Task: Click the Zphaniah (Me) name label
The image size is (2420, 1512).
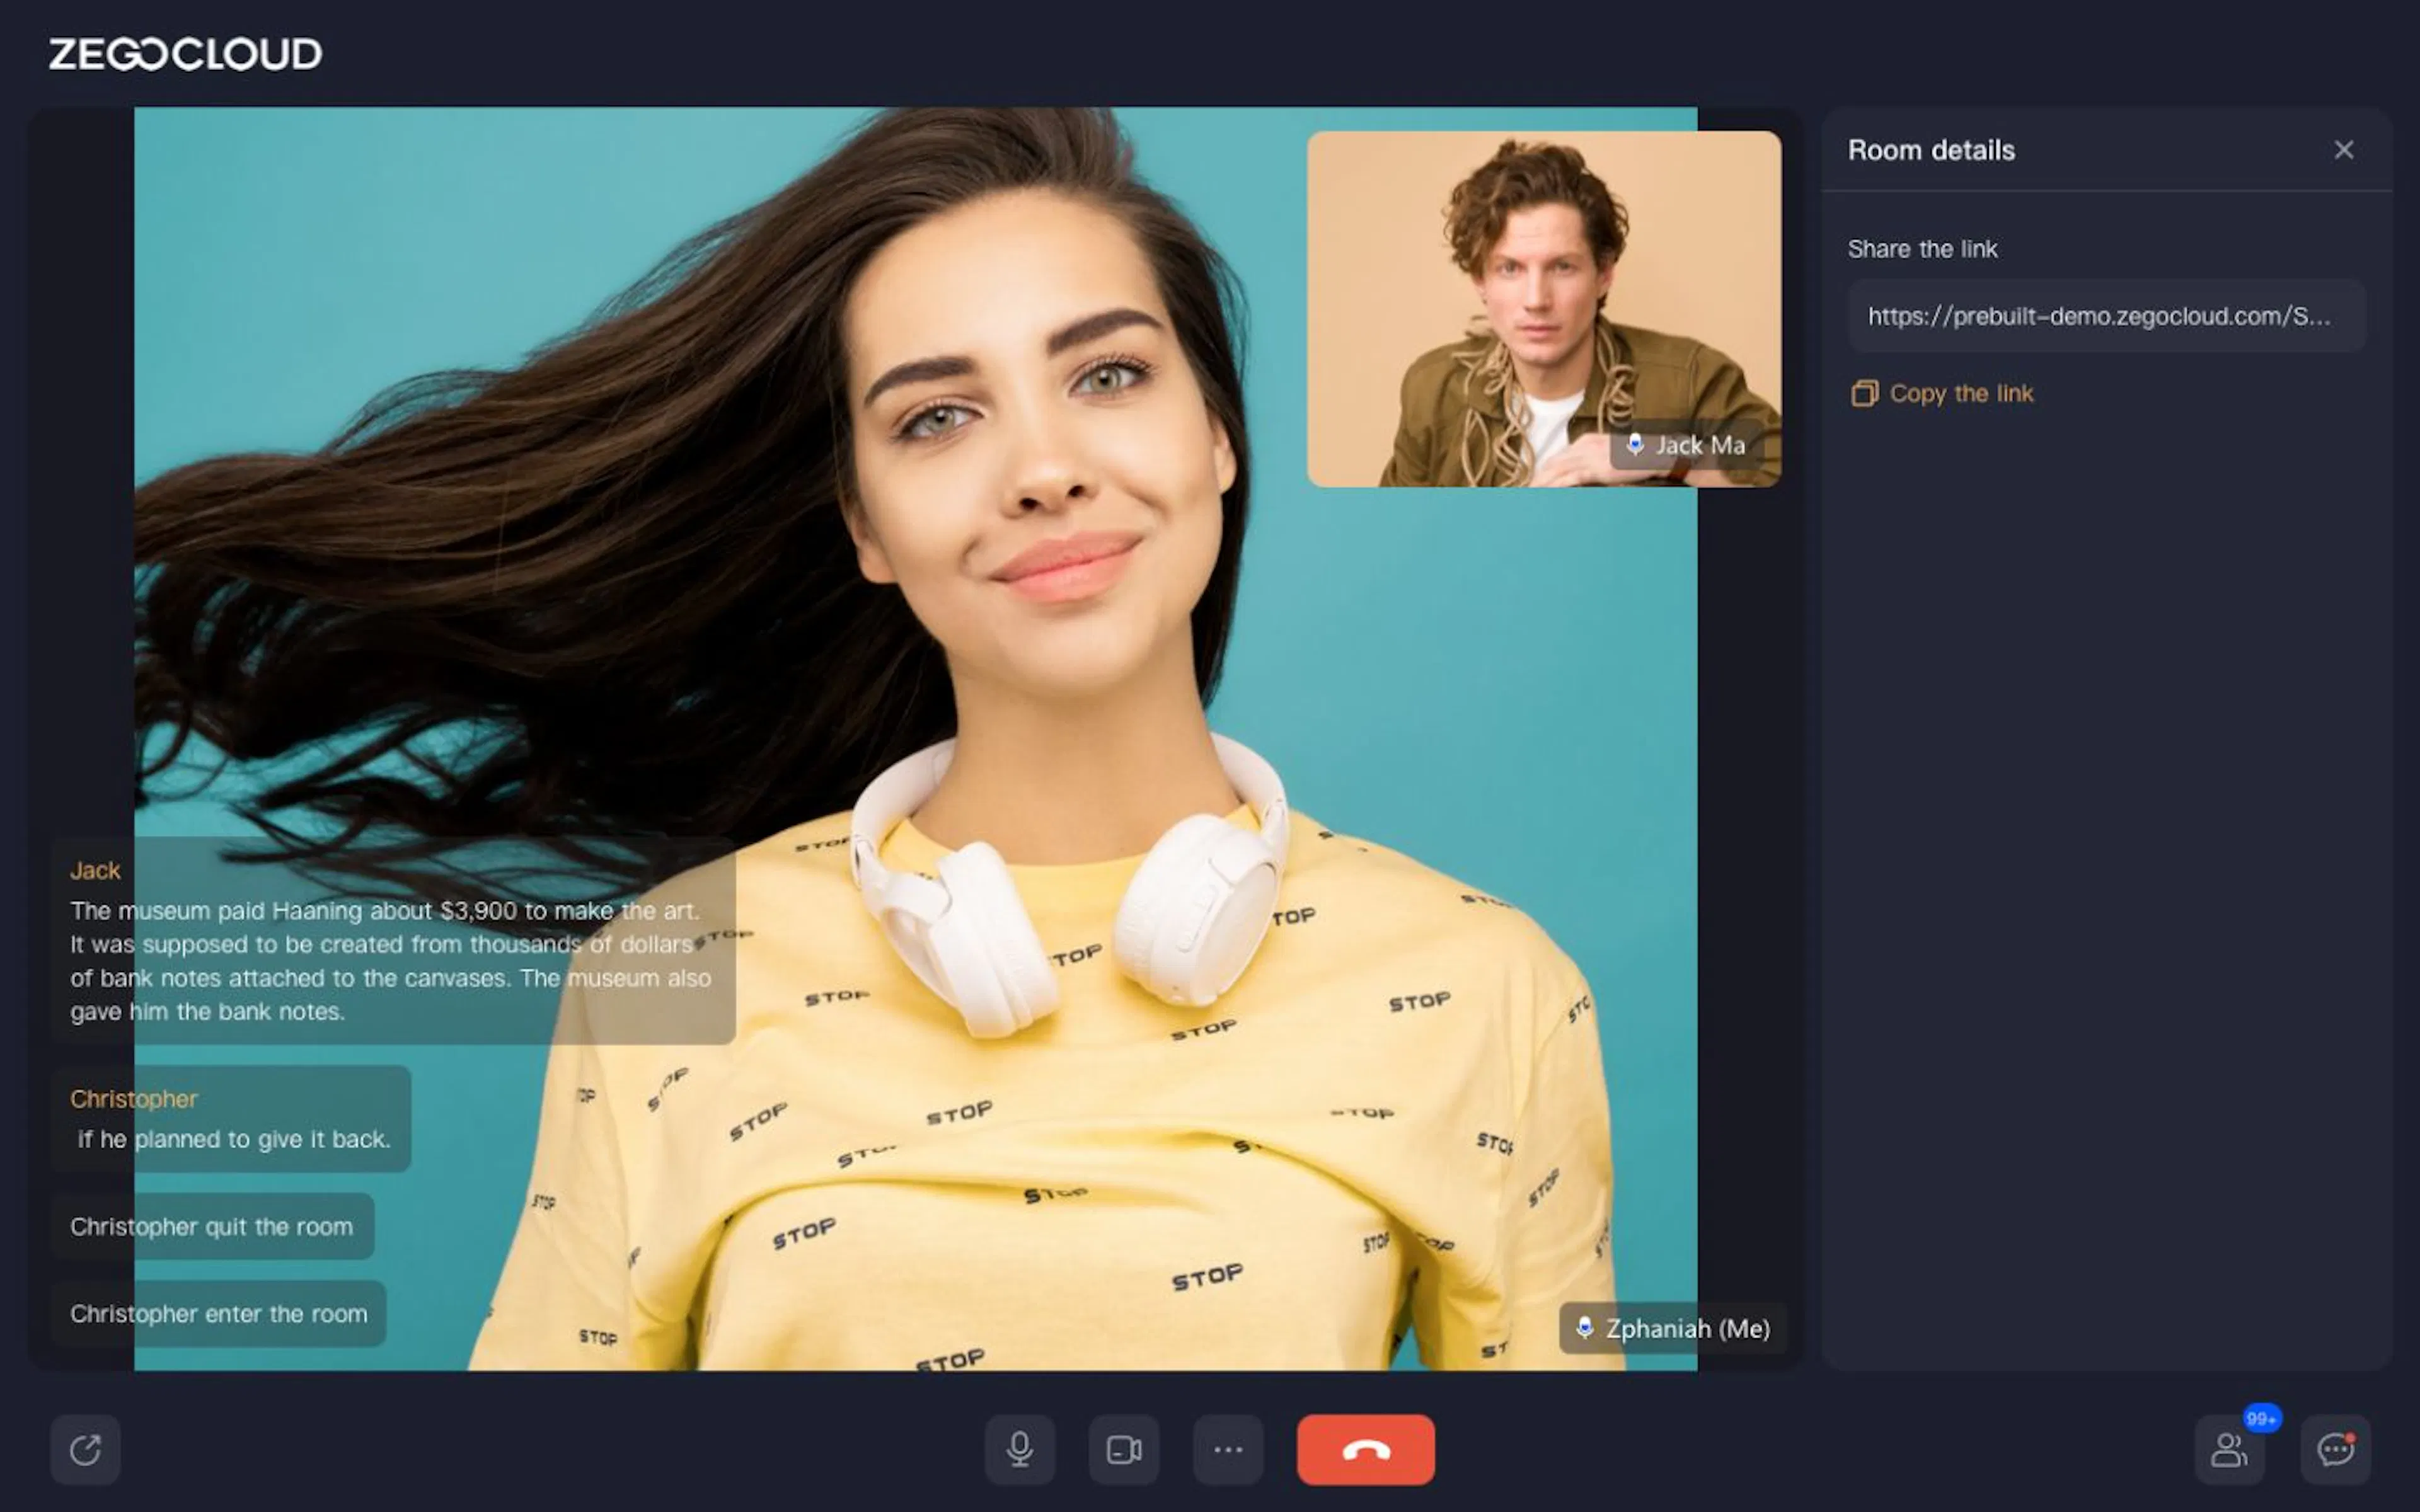Action: tap(1688, 1328)
